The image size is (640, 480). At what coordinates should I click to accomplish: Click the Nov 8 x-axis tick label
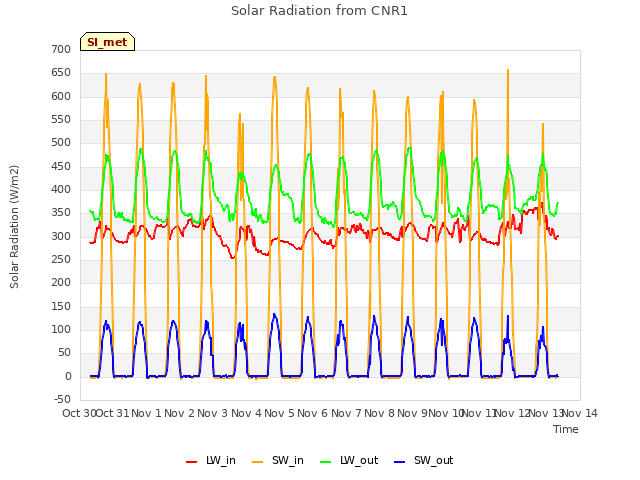point(379,413)
